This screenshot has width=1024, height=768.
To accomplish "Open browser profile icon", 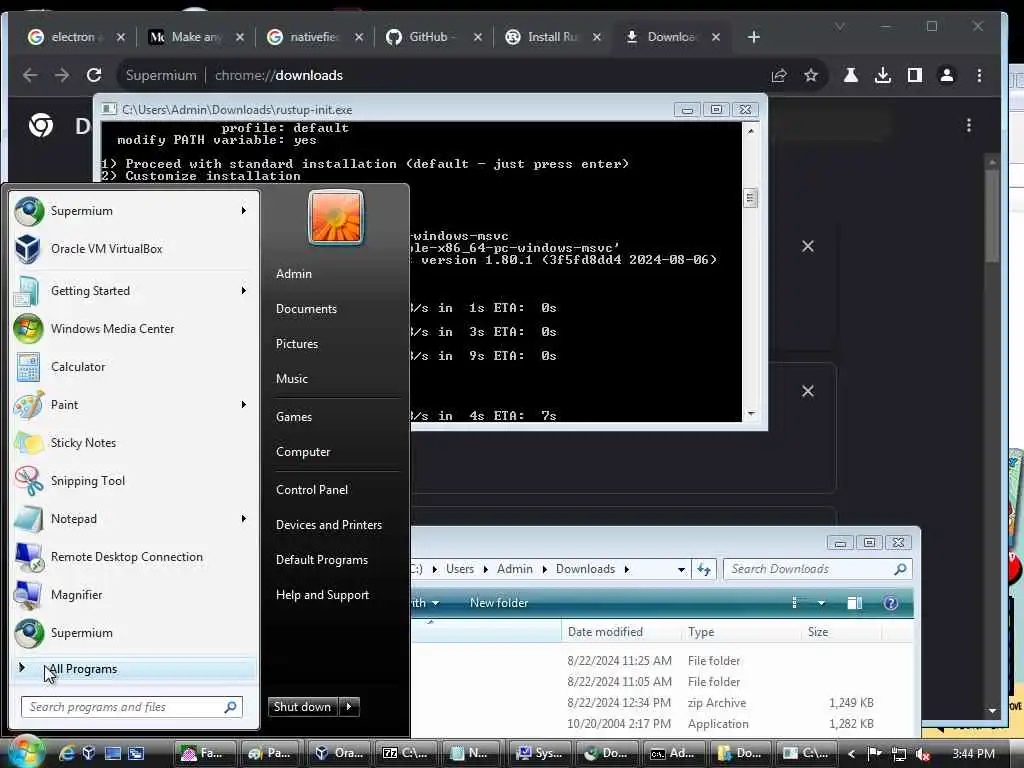I will (946, 76).
